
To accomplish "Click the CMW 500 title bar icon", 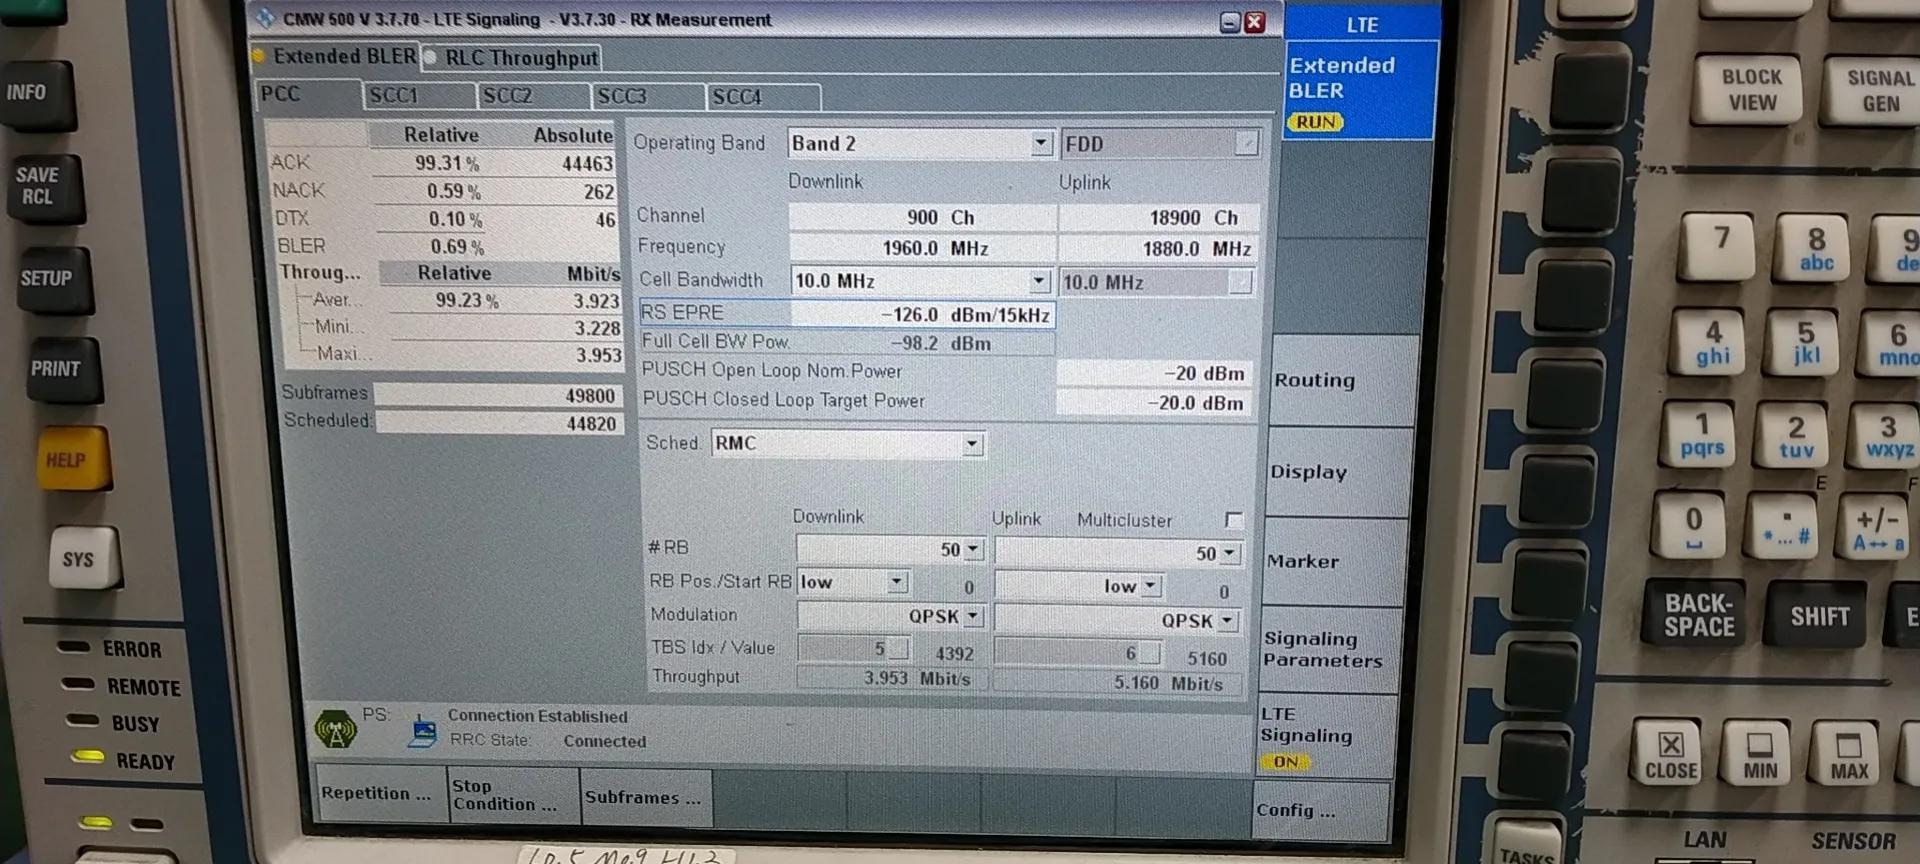I will click(265, 18).
